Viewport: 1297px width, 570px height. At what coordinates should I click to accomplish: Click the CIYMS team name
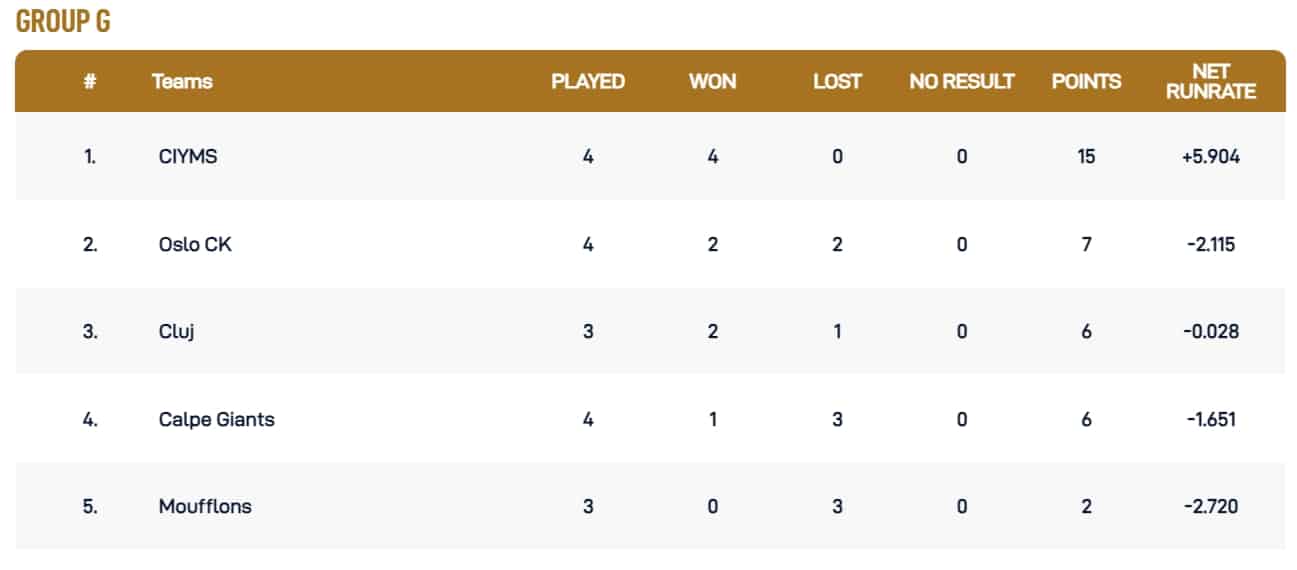(x=187, y=156)
